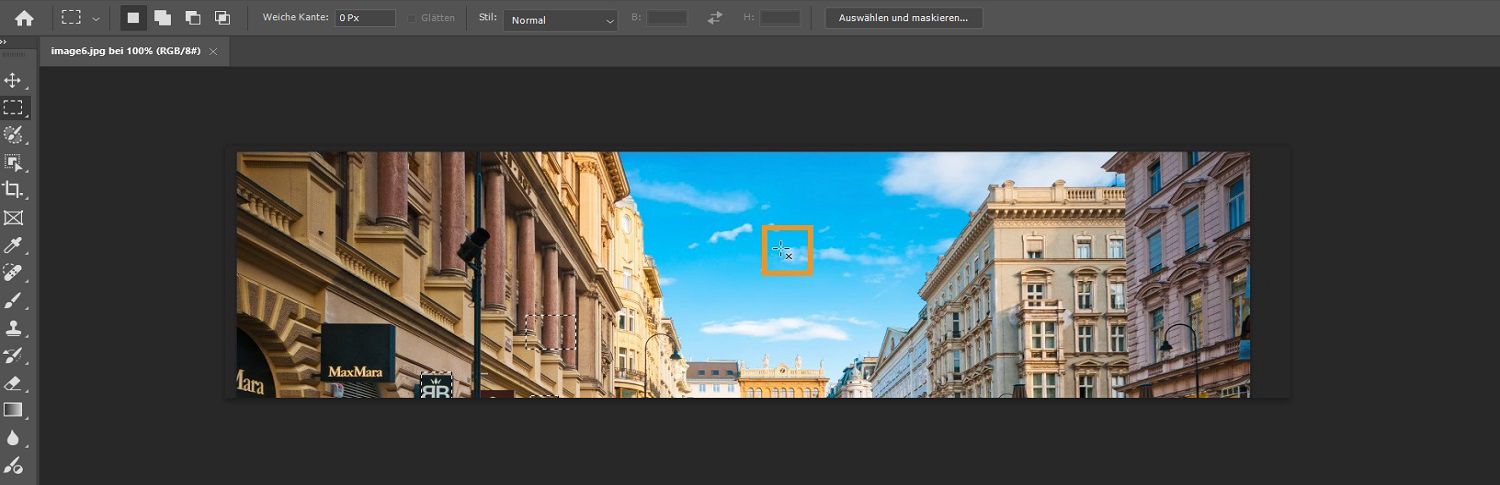The width and height of the screenshot is (1500, 485).
Task: Click the B width input field
Action: click(667, 18)
